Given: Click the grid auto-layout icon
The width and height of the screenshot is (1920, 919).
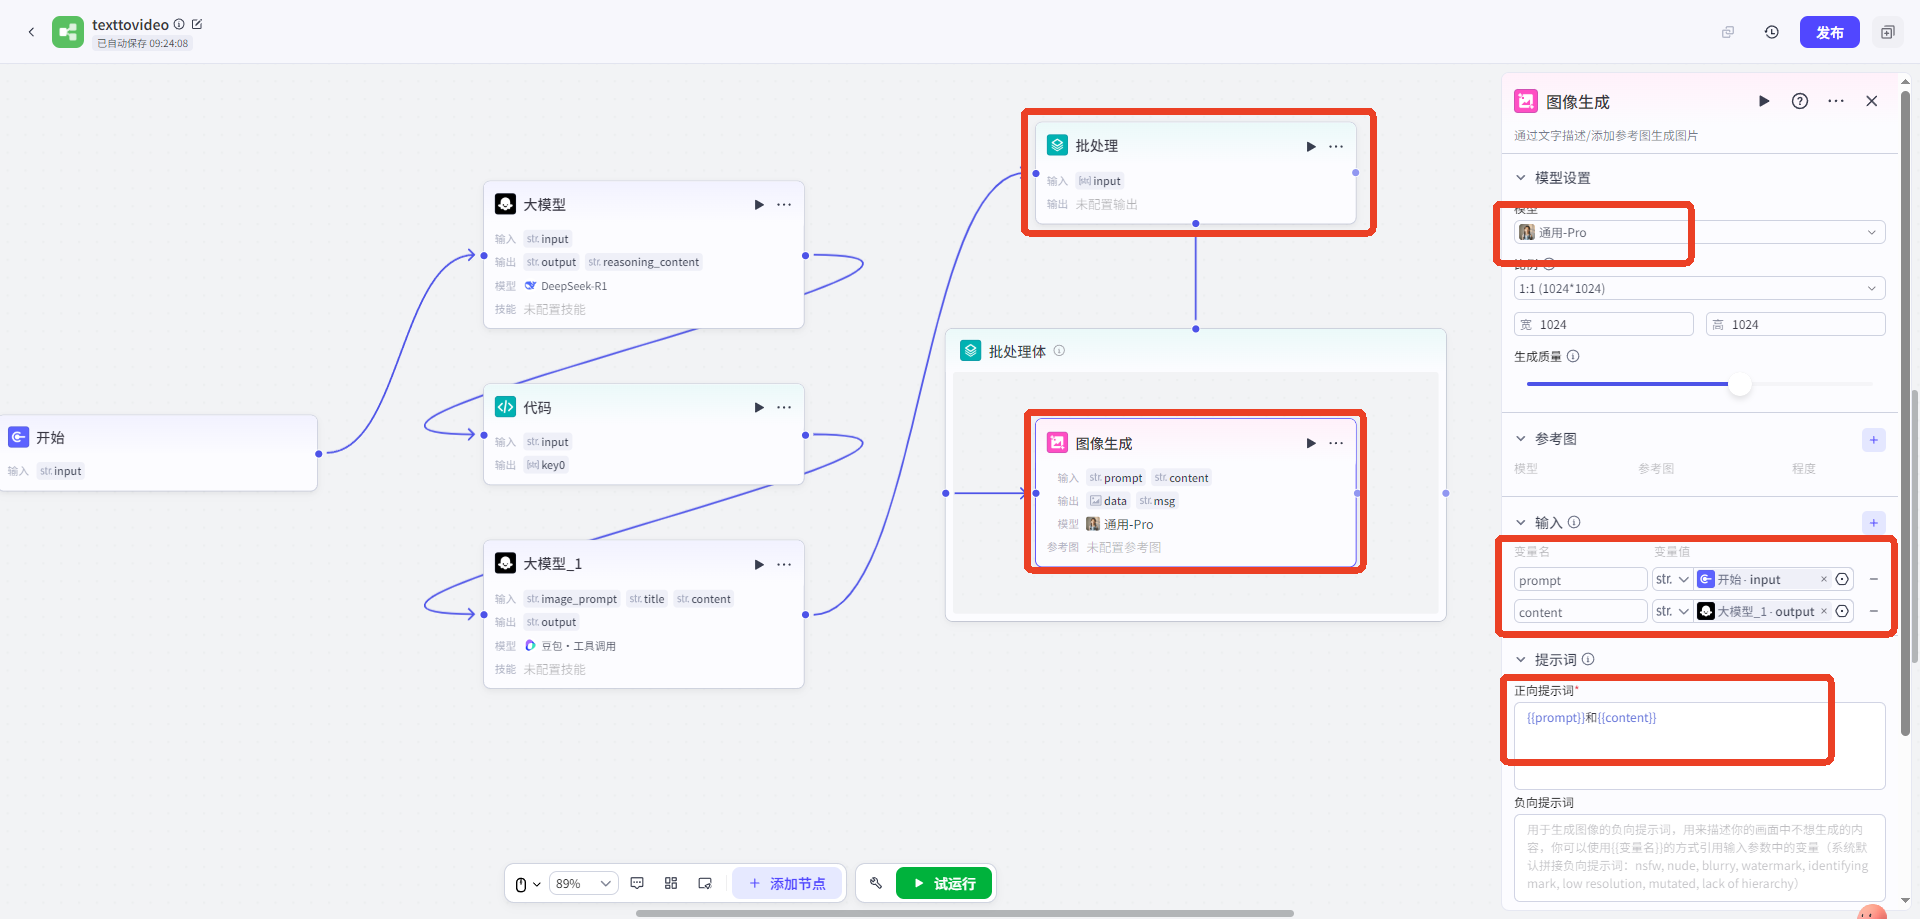Looking at the screenshot, I should click(x=671, y=883).
